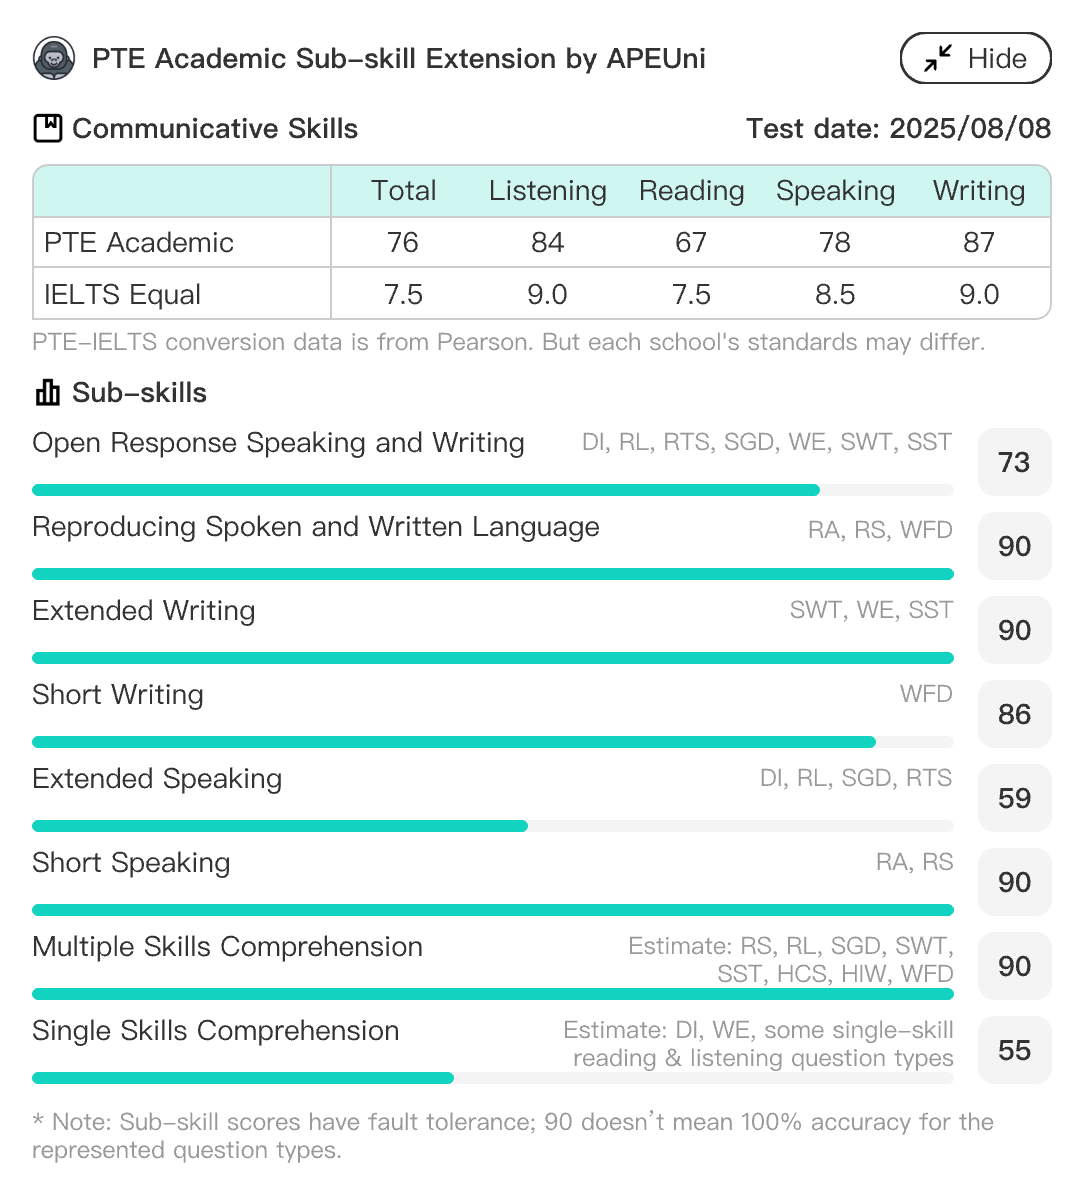This screenshot has width=1084, height=1196.
Task: Click the PTE Academic row label
Action: (x=138, y=242)
